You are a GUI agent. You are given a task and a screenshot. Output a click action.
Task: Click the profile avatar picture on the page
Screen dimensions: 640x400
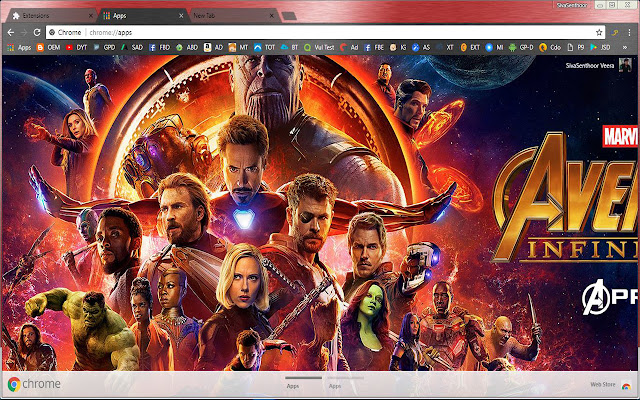pyautogui.click(x=625, y=65)
